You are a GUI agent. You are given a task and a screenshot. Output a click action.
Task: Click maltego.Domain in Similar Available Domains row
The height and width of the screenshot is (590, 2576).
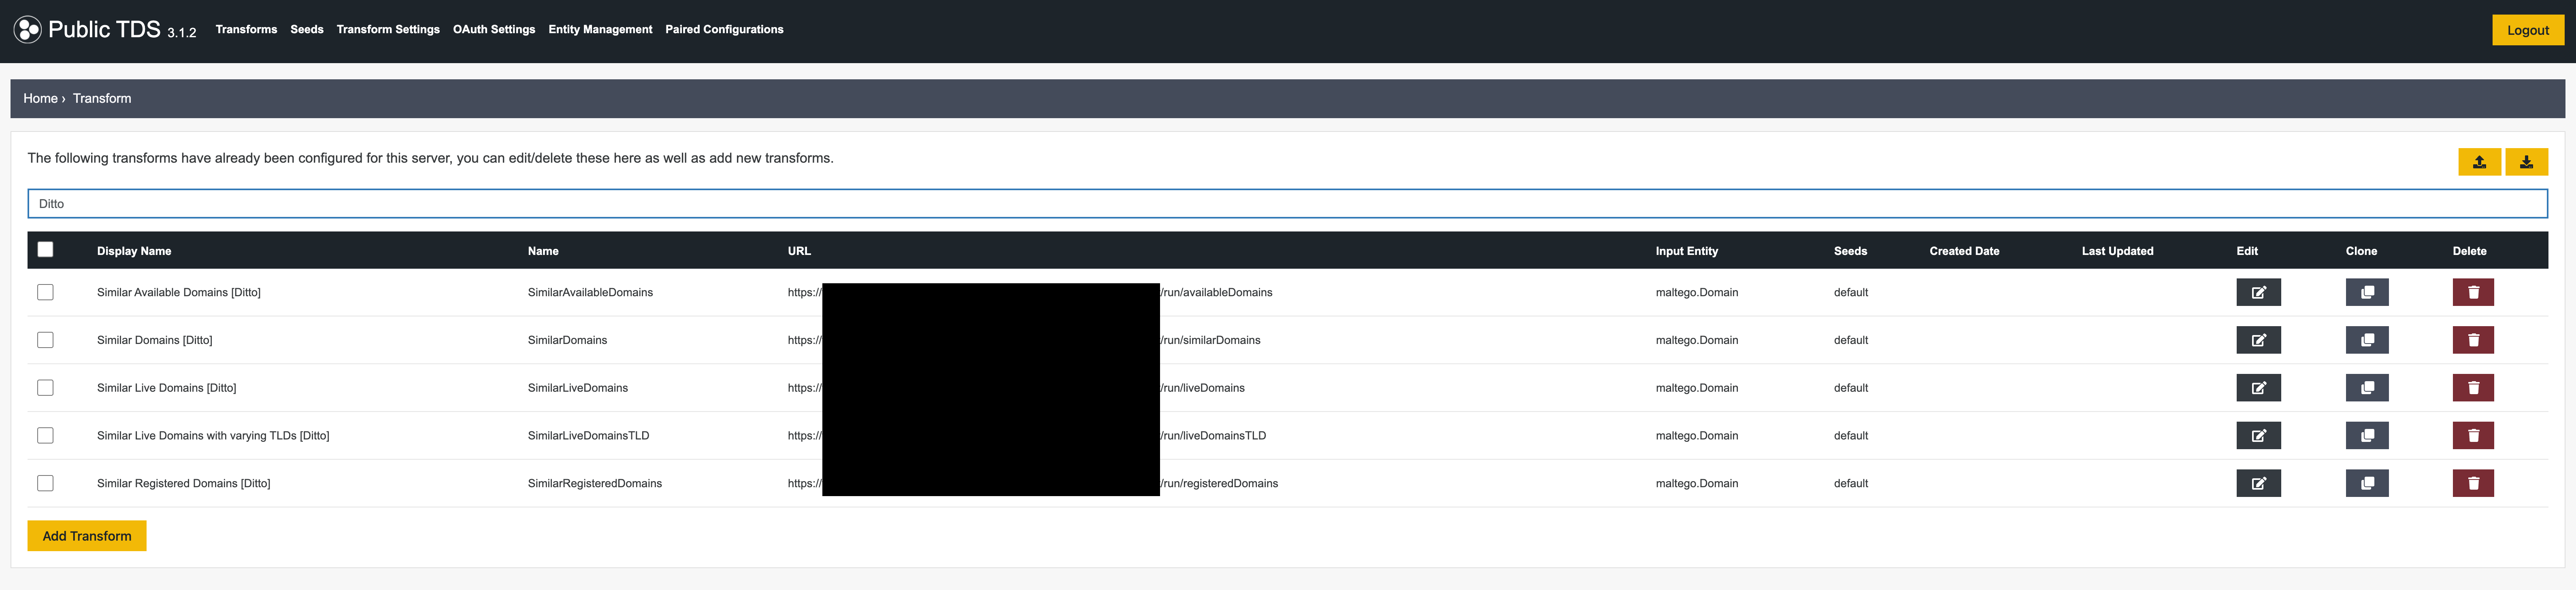(1696, 292)
